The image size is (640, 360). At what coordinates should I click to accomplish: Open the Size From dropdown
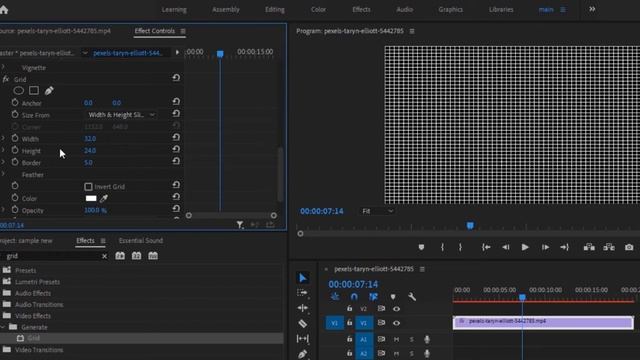pos(121,115)
